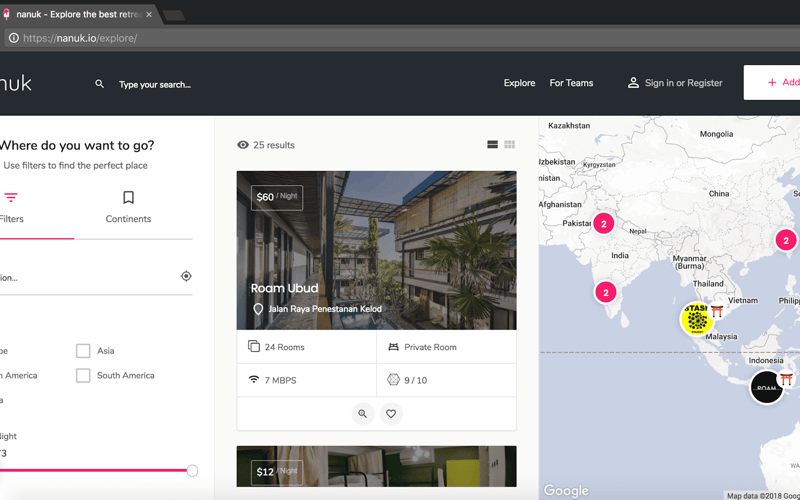Check the South America checkbox

click(83, 375)
